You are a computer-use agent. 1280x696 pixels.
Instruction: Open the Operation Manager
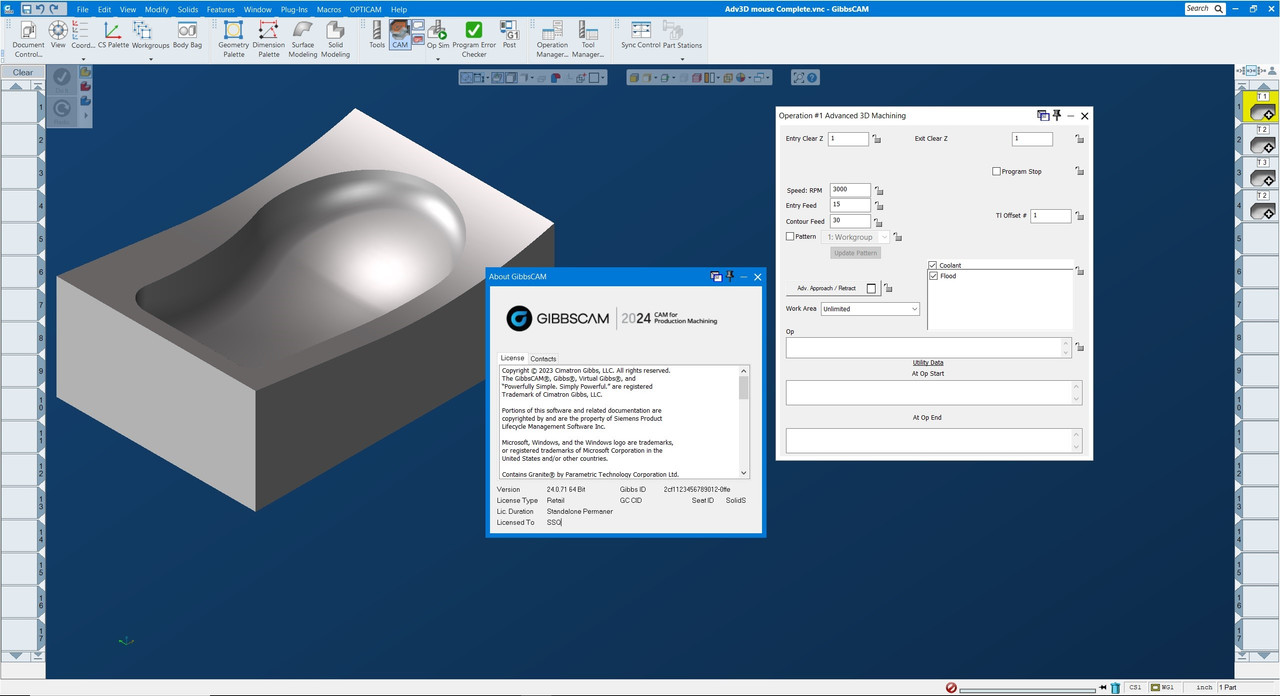[x=552, y=39]
